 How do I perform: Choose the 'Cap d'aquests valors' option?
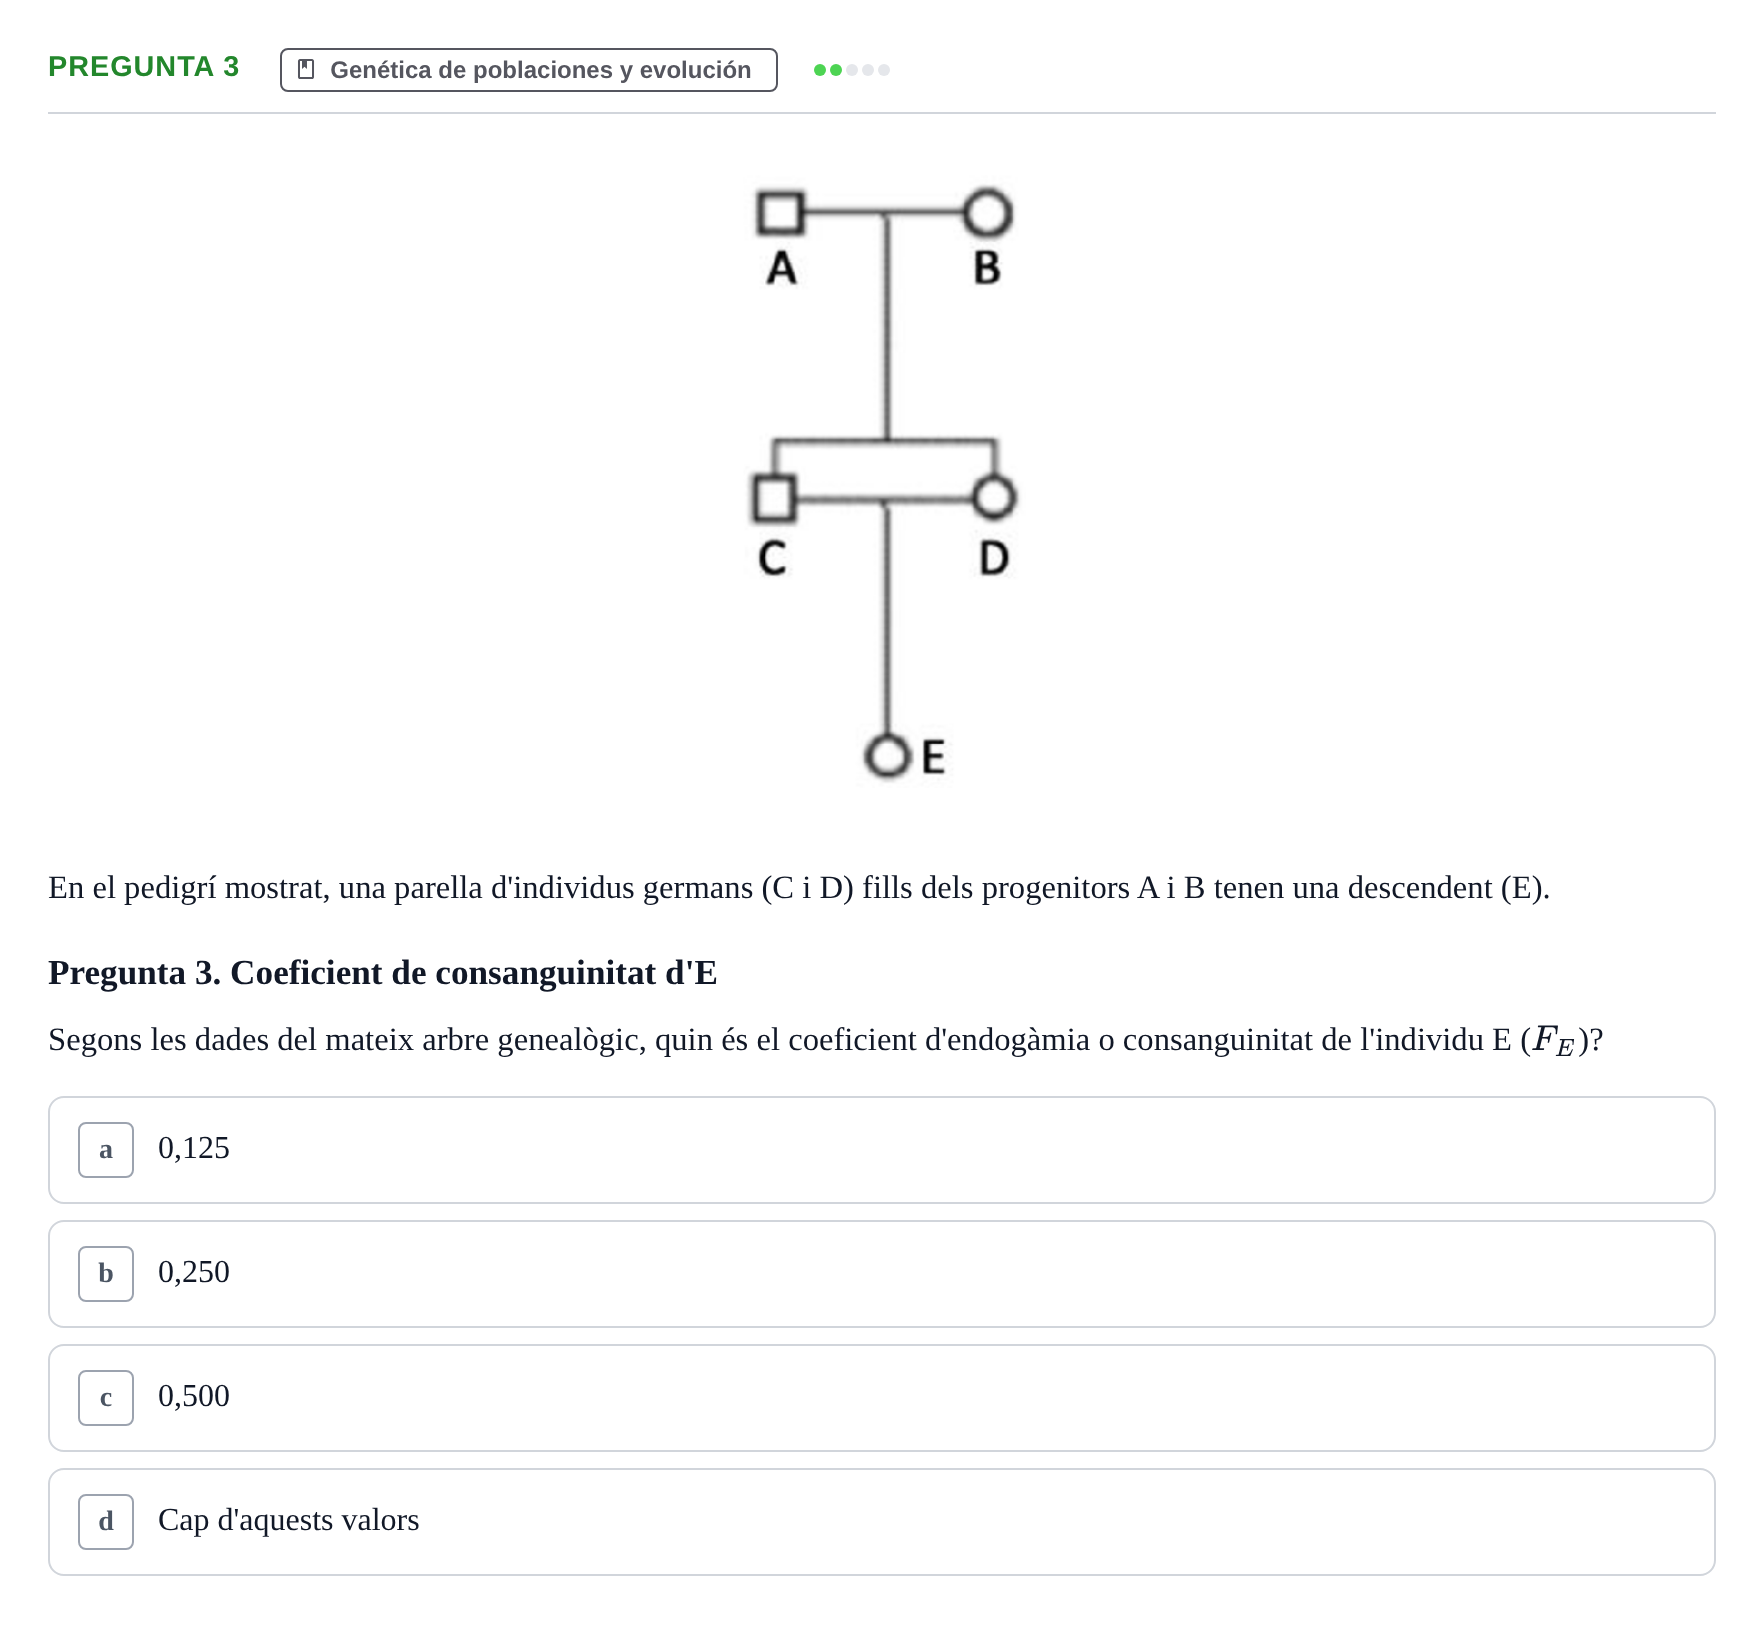(882, 1522)
